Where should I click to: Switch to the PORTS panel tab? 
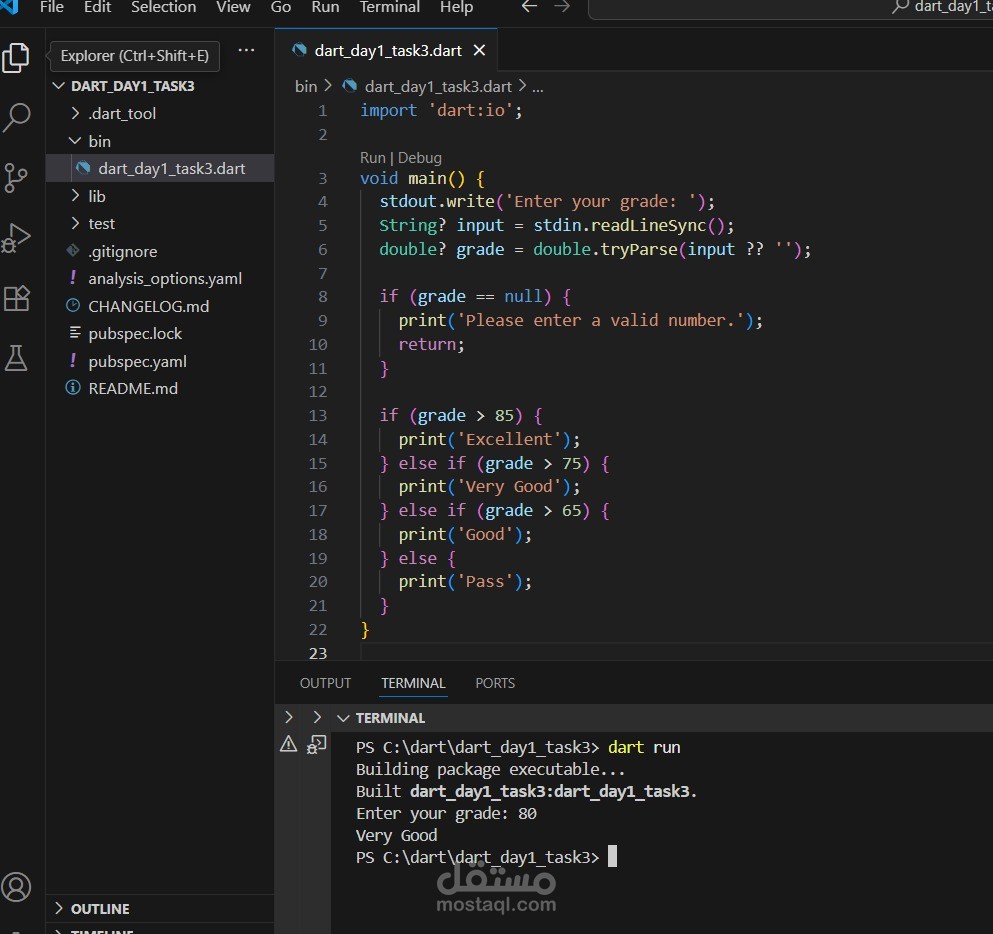[495, 683]
